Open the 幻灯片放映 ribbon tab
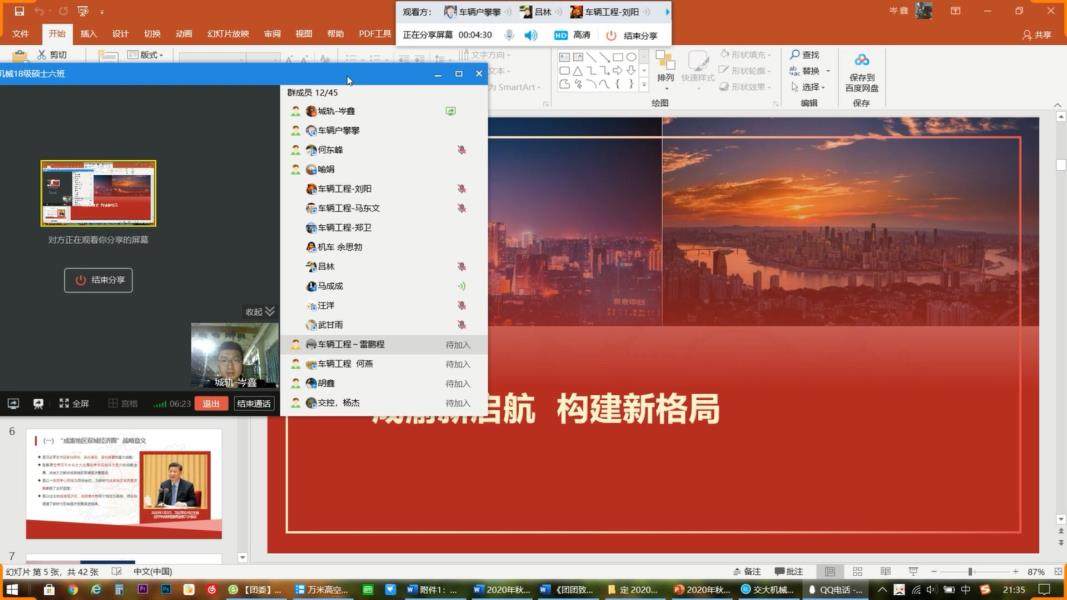 pos(228,33)
